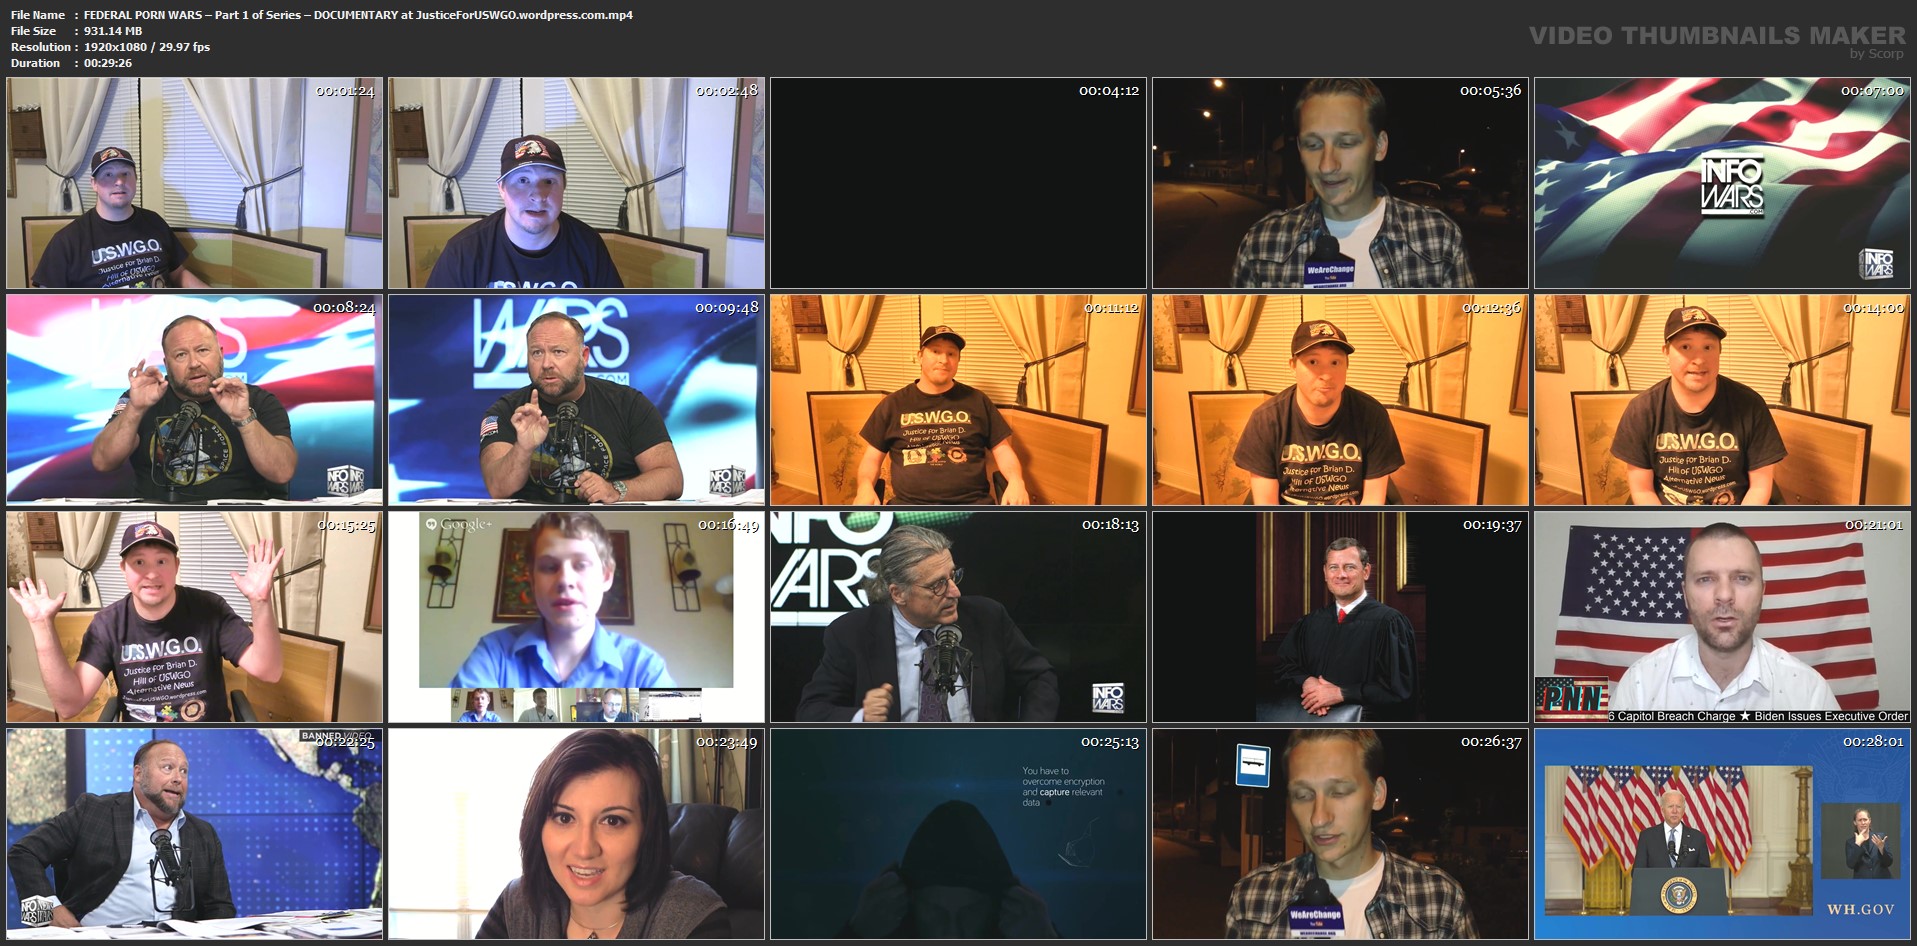The image size is (1917, 946).
Task: Select the thumbnail at 00:11:12
Action: pos(958,400)
